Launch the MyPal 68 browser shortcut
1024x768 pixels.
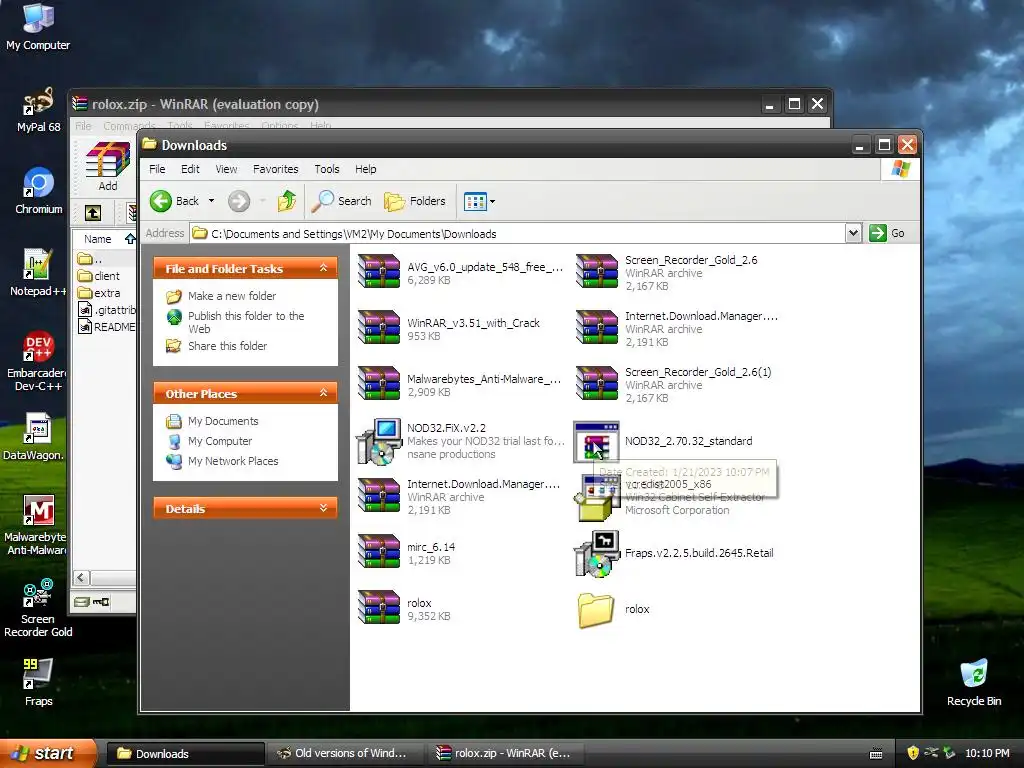[38, 109]
